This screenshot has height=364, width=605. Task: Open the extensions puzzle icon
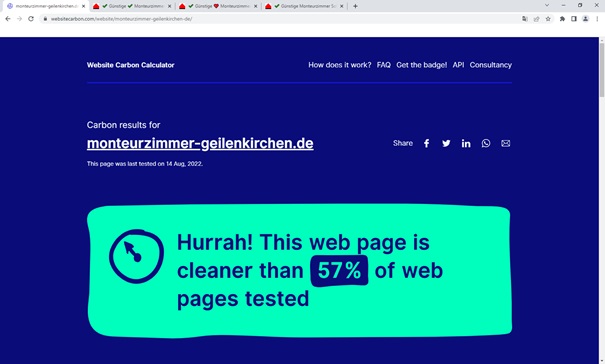coord(562,19)
